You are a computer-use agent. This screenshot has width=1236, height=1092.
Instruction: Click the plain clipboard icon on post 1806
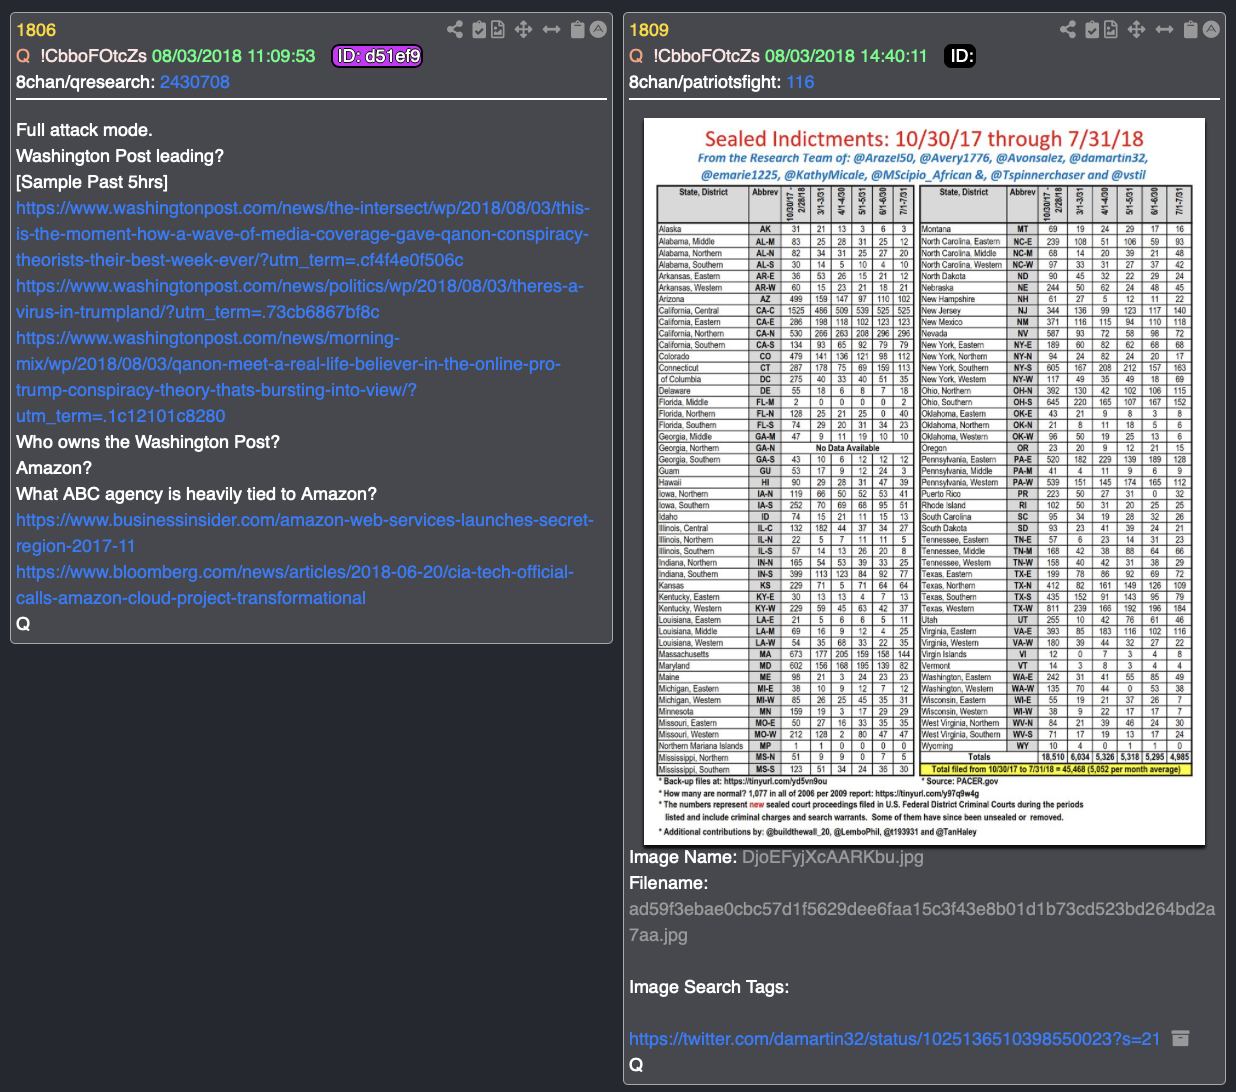[x=577, y=30]
